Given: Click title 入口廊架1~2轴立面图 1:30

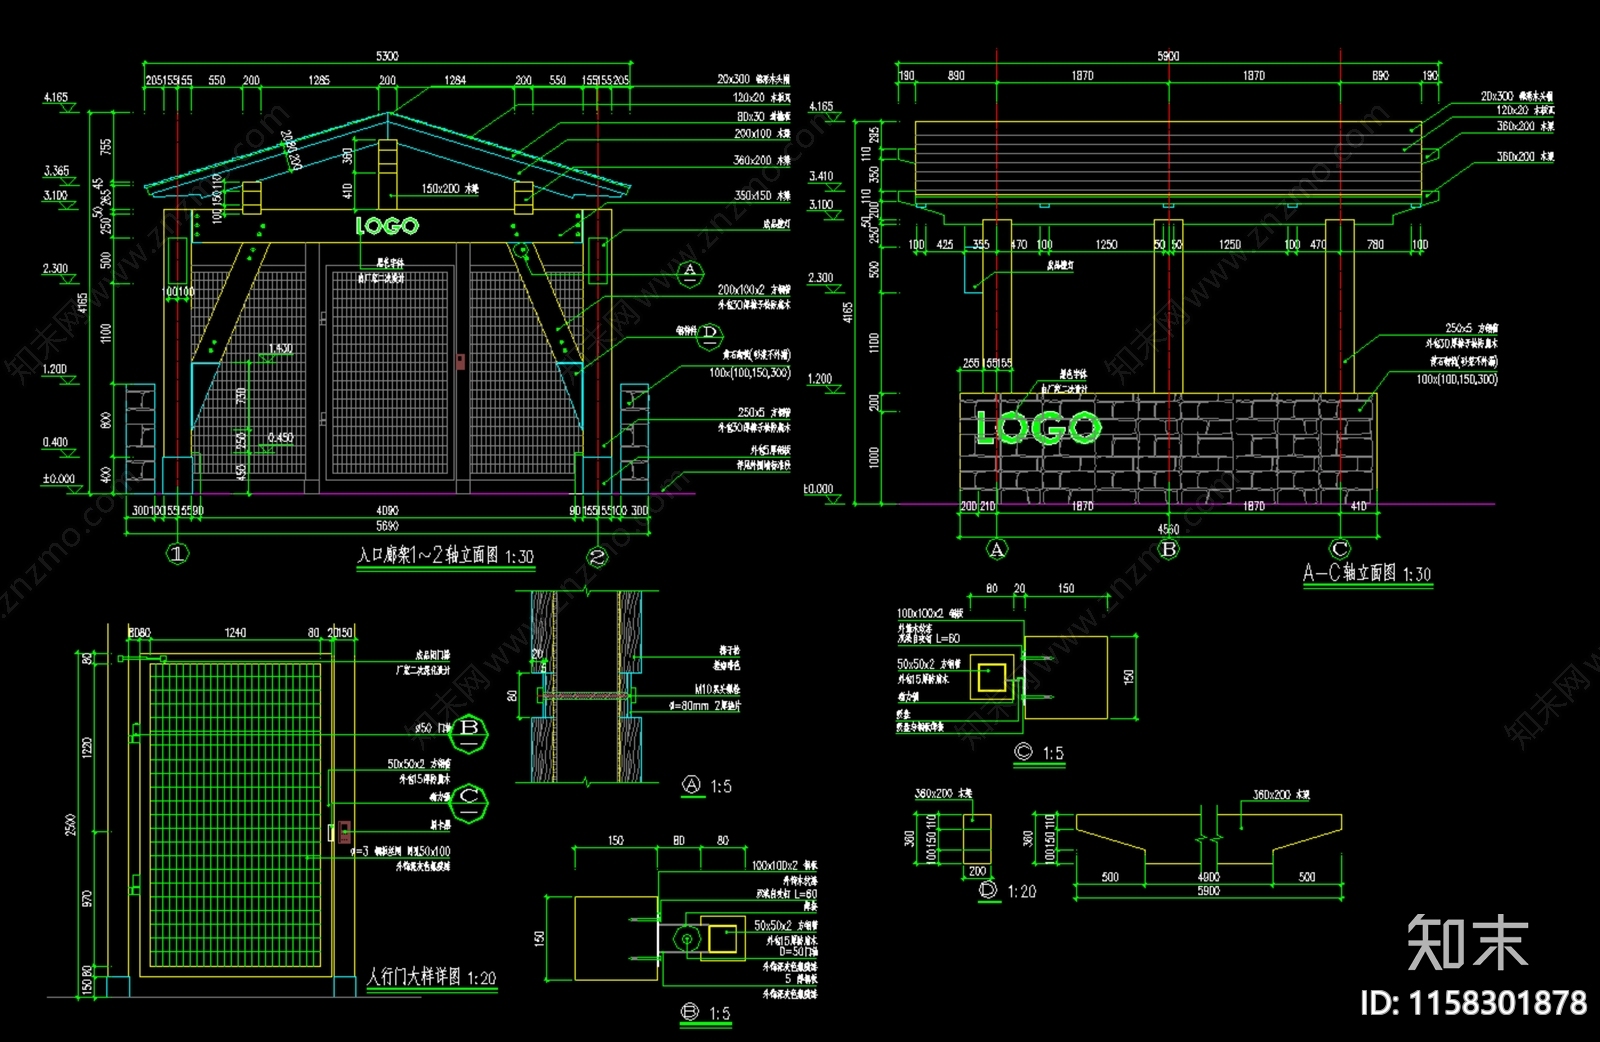Looking at the screenshot, I should coord(446,556).
